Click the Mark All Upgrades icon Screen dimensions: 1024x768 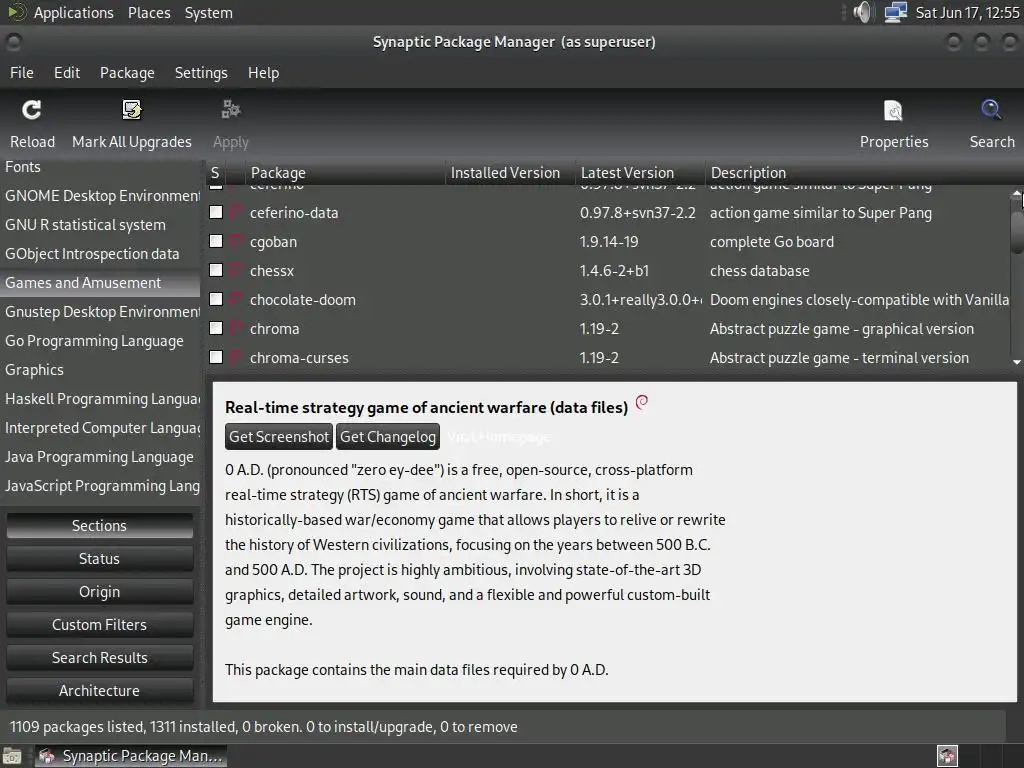pos(132,110)
